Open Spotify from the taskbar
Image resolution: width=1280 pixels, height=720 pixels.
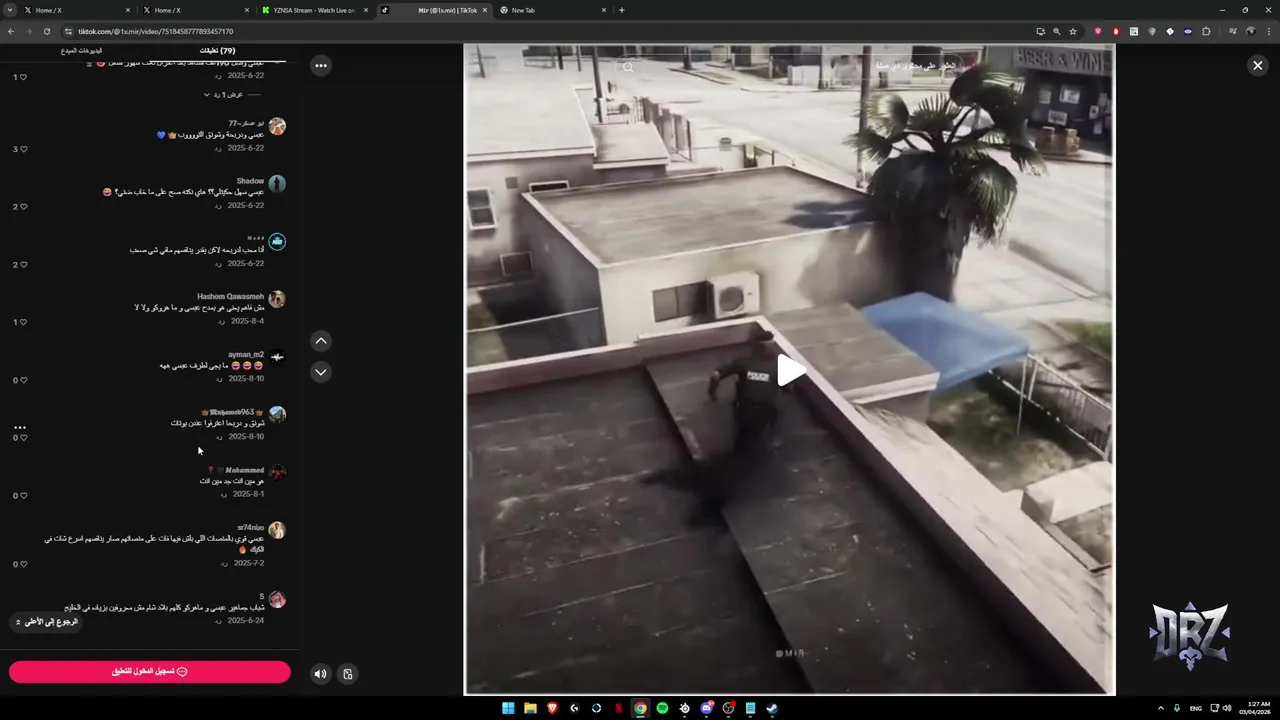(662, 708)
